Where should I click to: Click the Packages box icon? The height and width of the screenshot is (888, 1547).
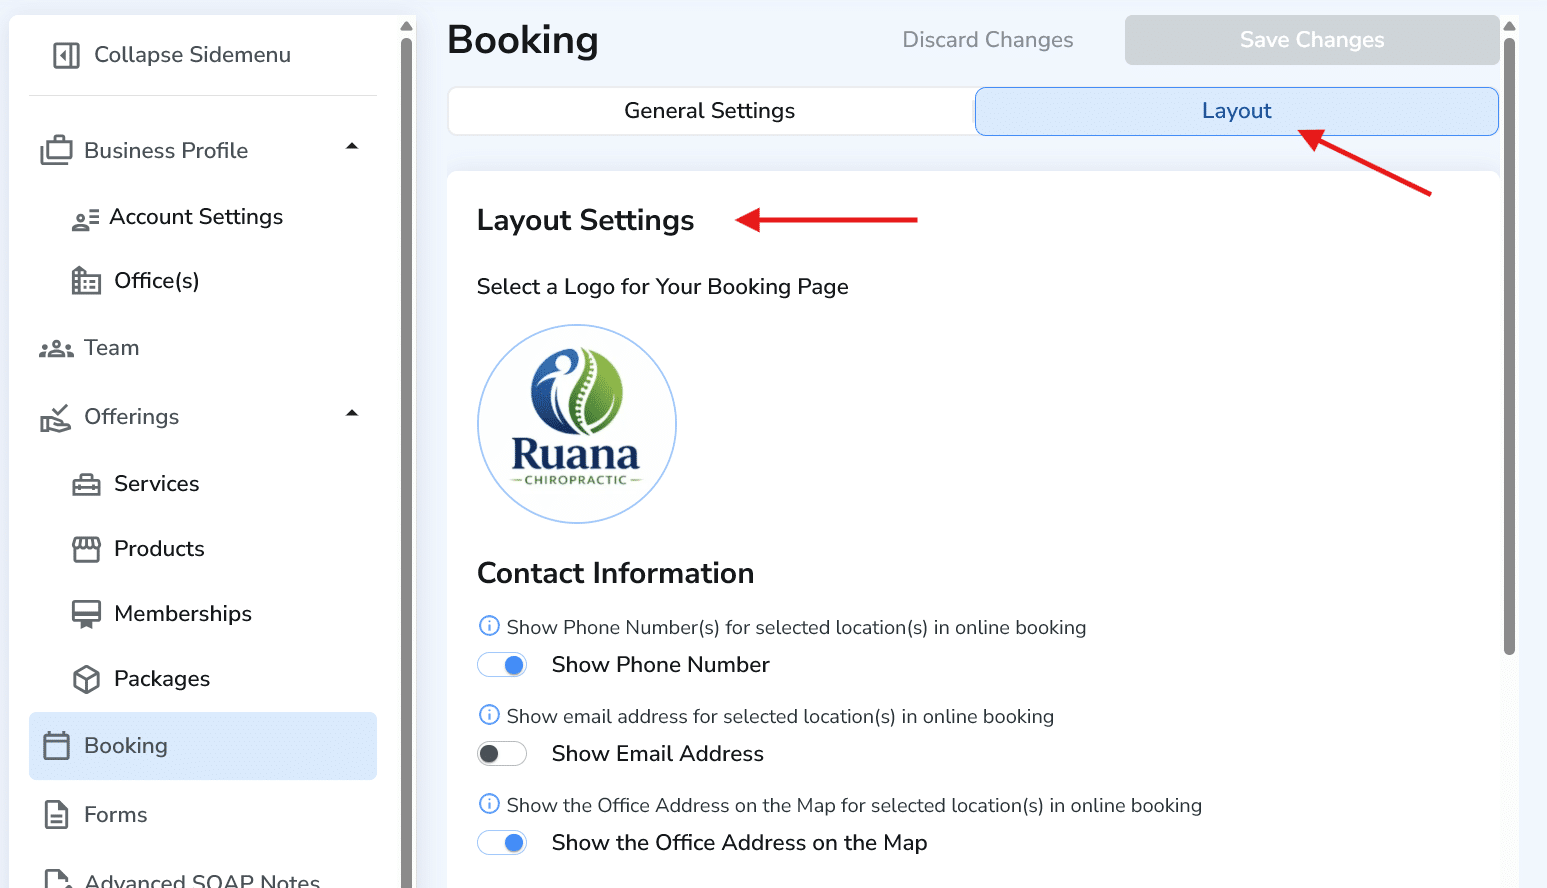pyautogui.click(x=86, y=679)
